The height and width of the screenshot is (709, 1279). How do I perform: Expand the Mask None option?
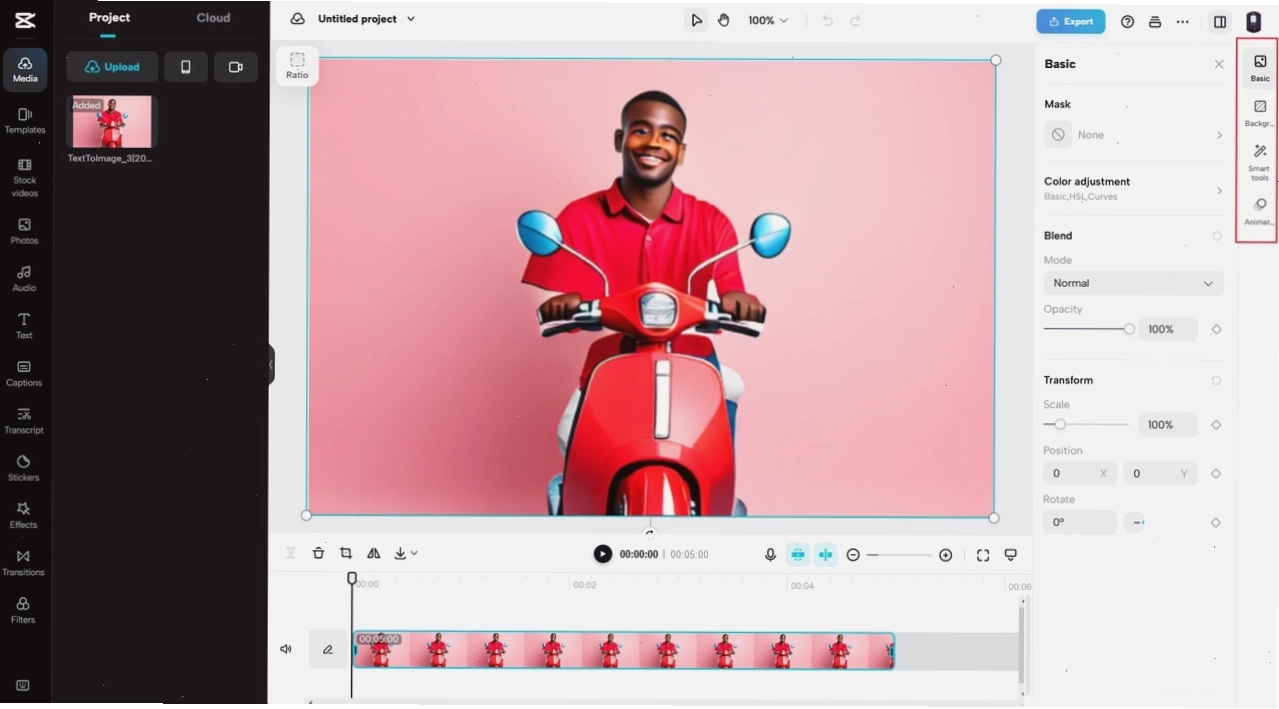point(1133,134)
